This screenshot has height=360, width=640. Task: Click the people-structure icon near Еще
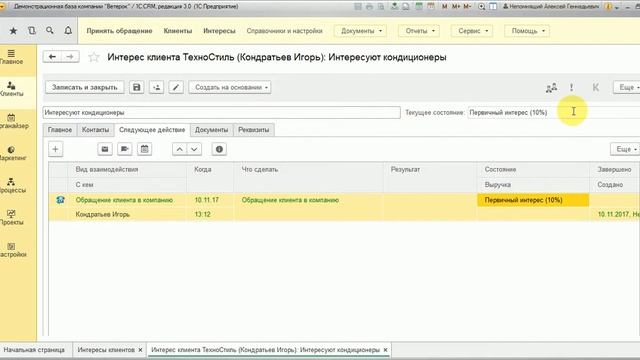(x=551, y=87)
